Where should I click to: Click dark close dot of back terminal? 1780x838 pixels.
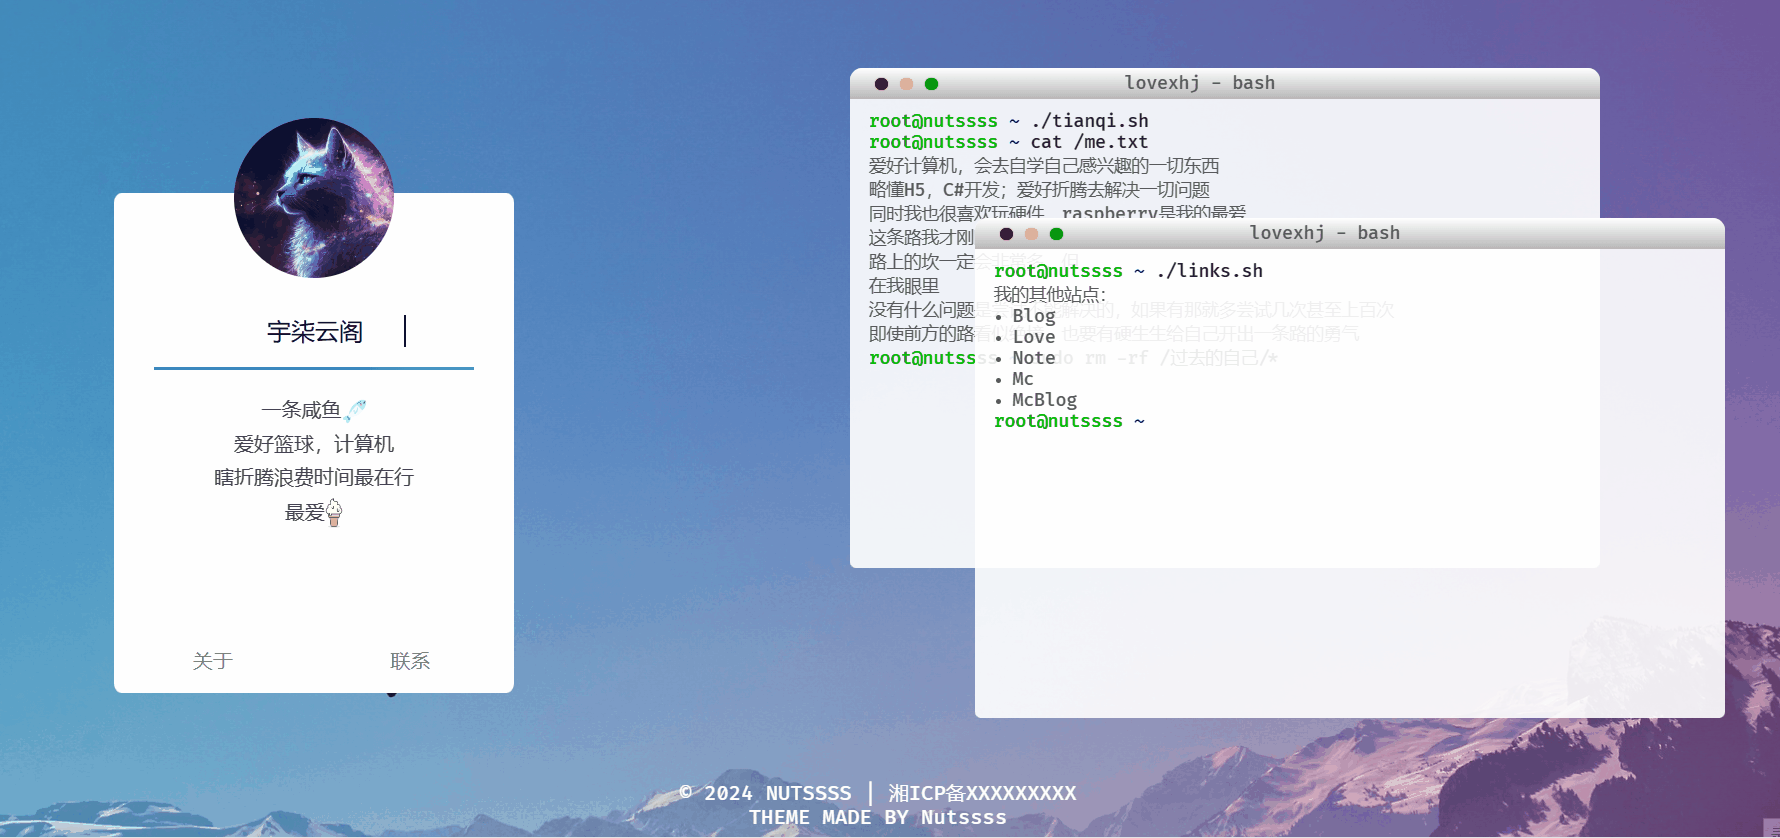point(882,84)
